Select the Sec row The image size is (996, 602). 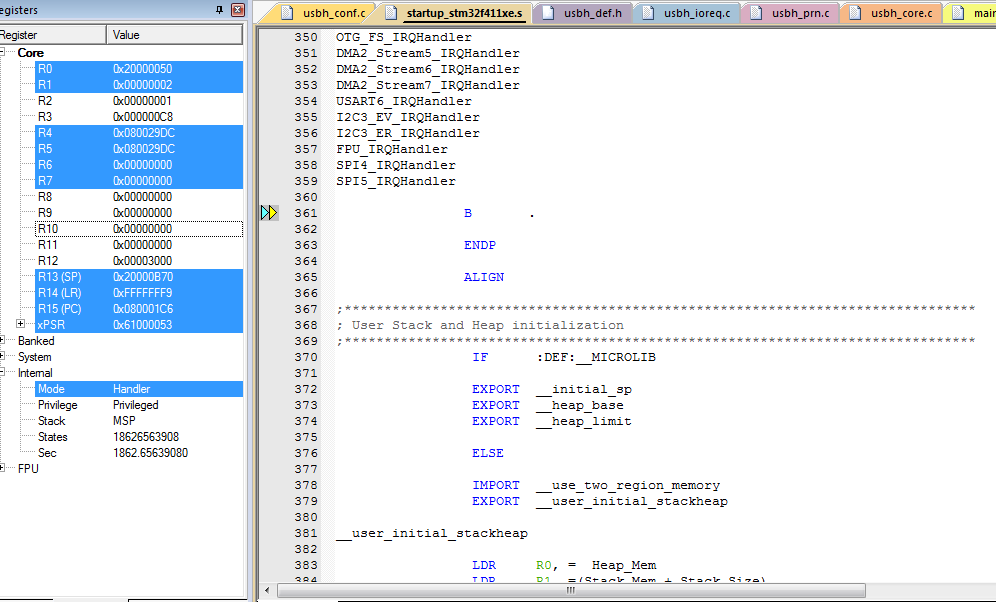[138, 453]
